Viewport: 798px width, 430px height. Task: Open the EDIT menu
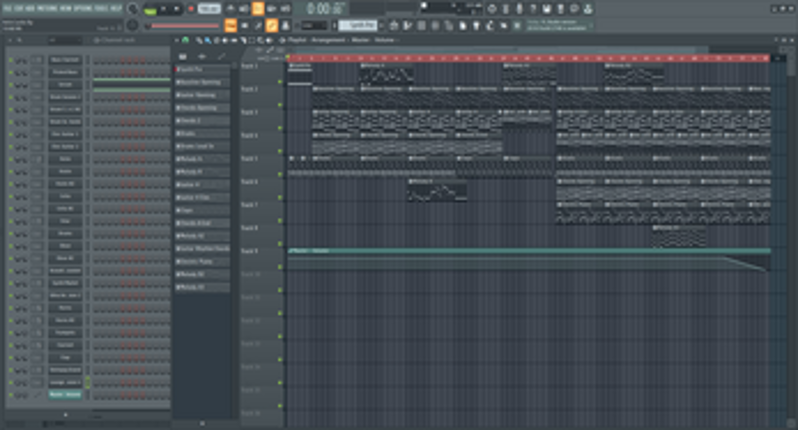[19, 9]
